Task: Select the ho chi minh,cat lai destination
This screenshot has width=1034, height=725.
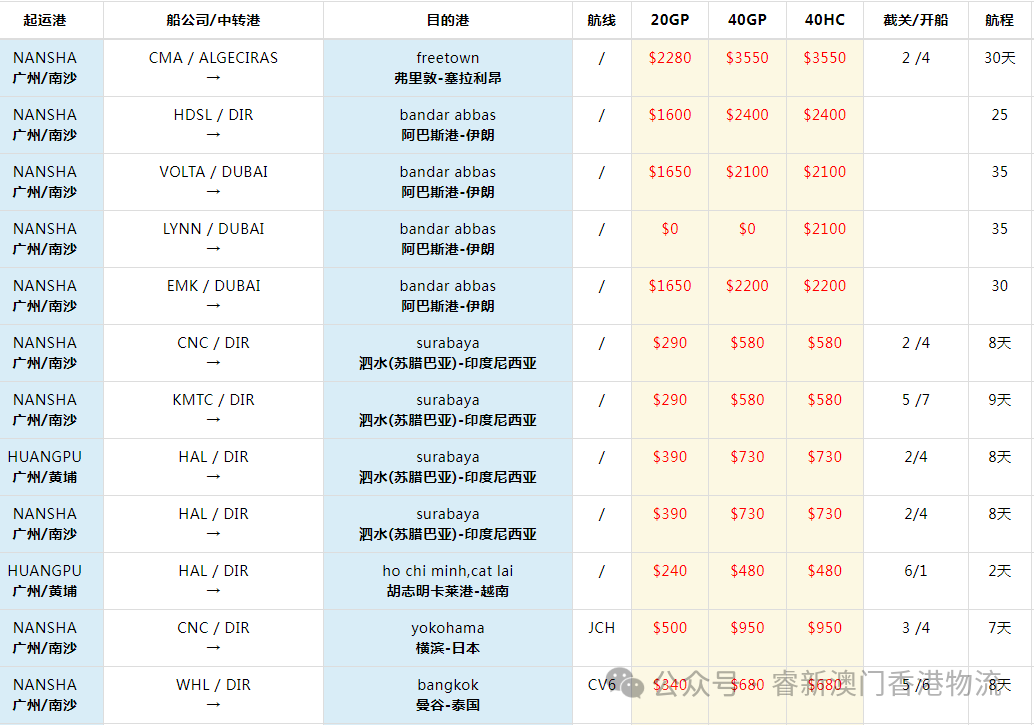Action: 448,581
